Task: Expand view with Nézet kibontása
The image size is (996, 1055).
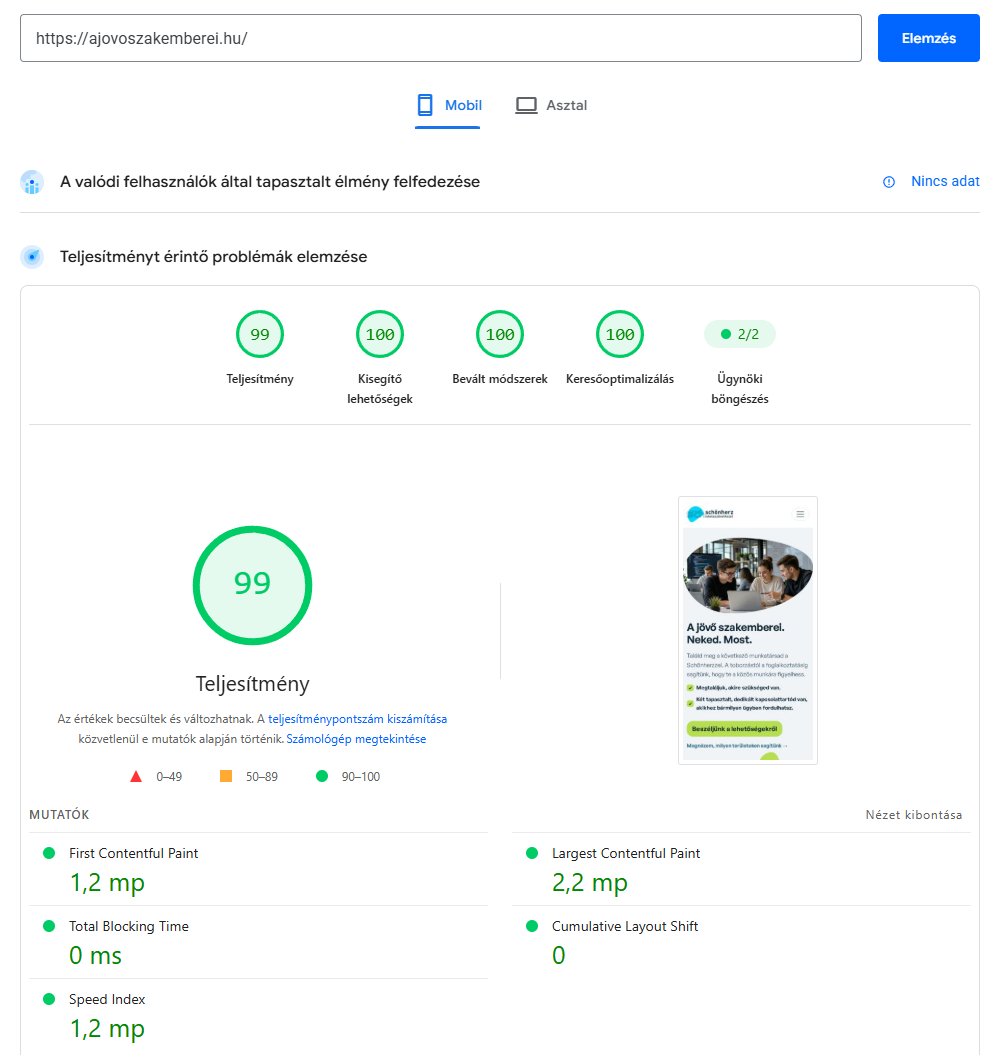Action: 913,815
